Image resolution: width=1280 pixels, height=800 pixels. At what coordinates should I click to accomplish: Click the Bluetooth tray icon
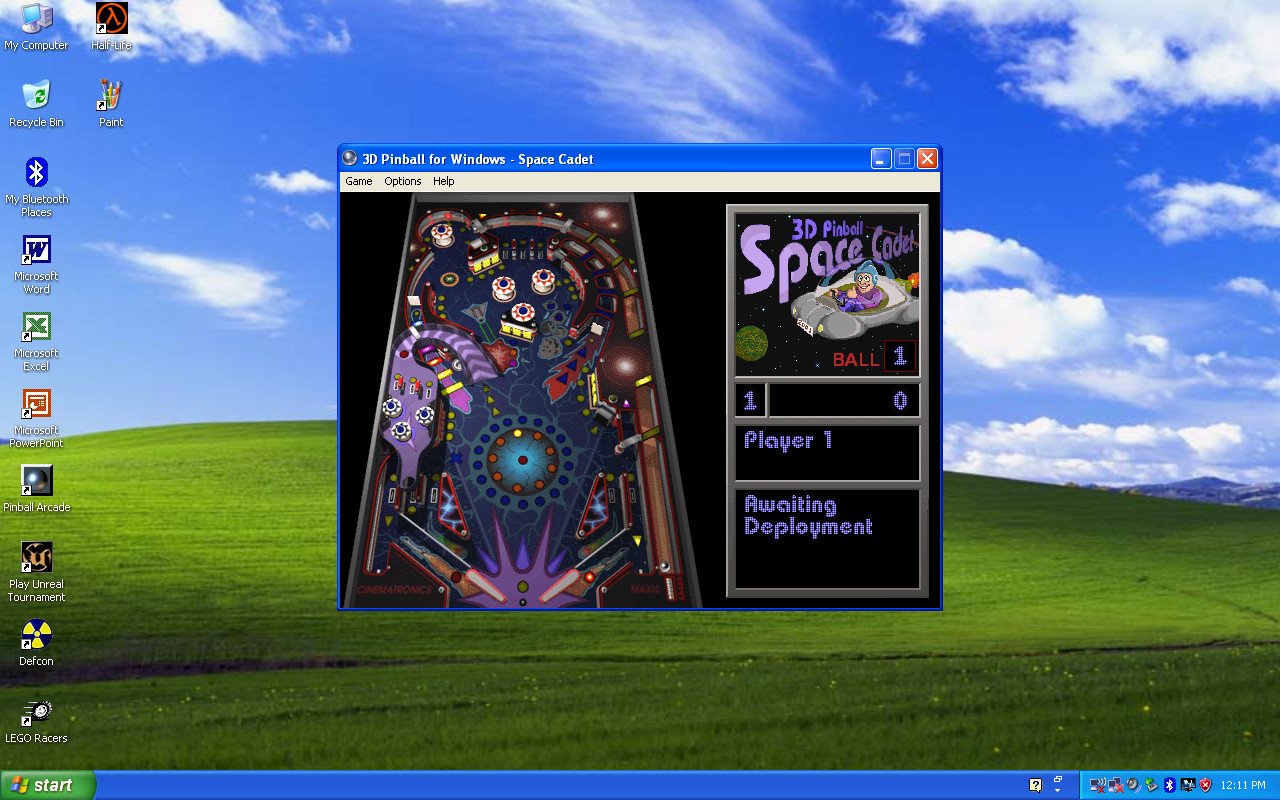[x=1170, y=785]
